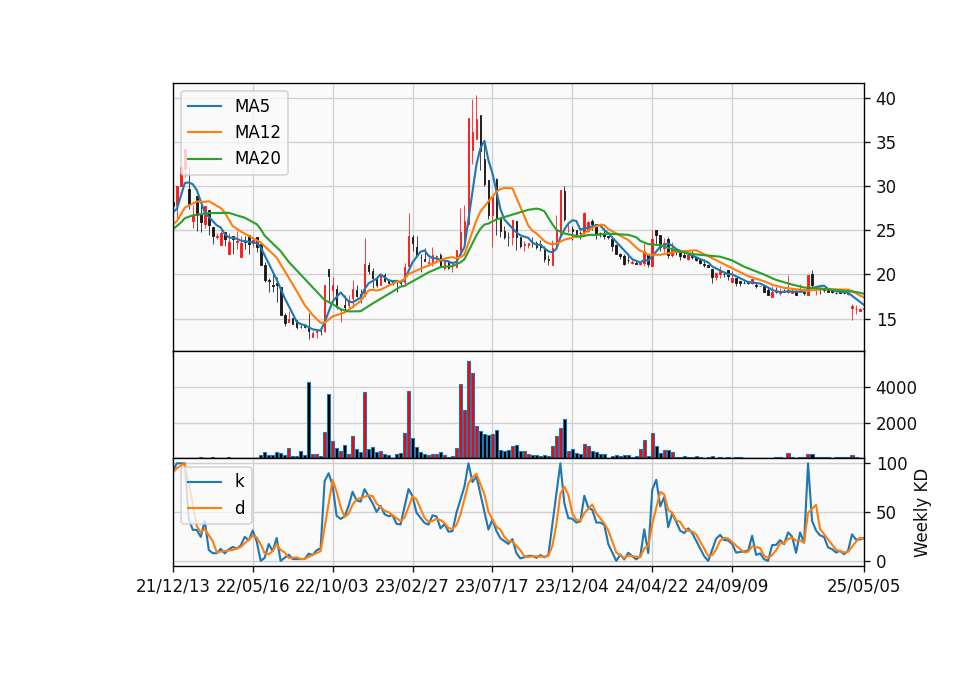Click the volume axis value 4000
This screenshot has width=960, height=690.
[x=896, y=388]
